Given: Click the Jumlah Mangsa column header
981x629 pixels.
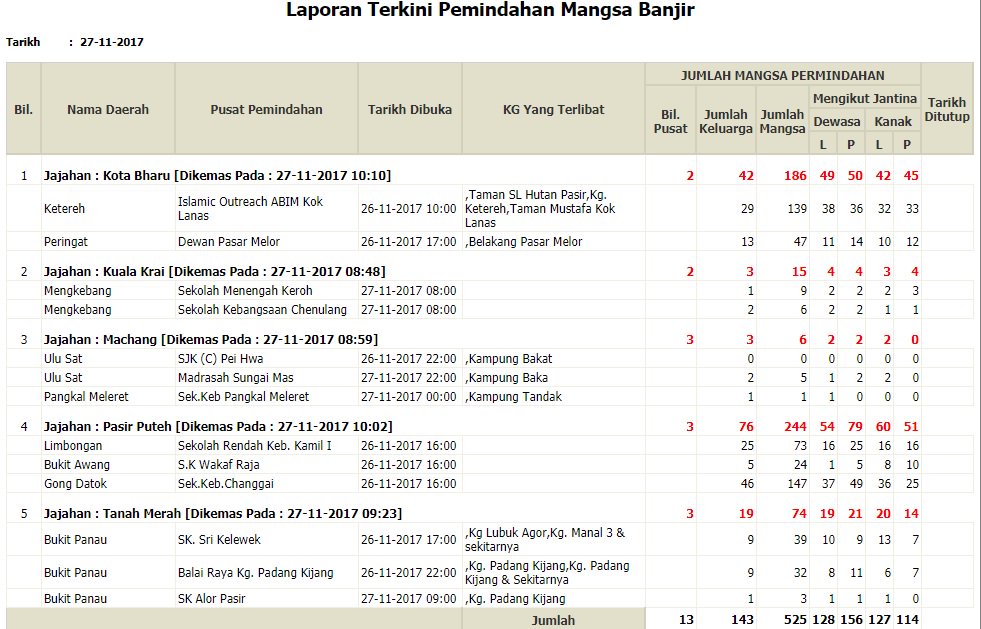Looking at the screenshot, I should (x=782, y=121).
